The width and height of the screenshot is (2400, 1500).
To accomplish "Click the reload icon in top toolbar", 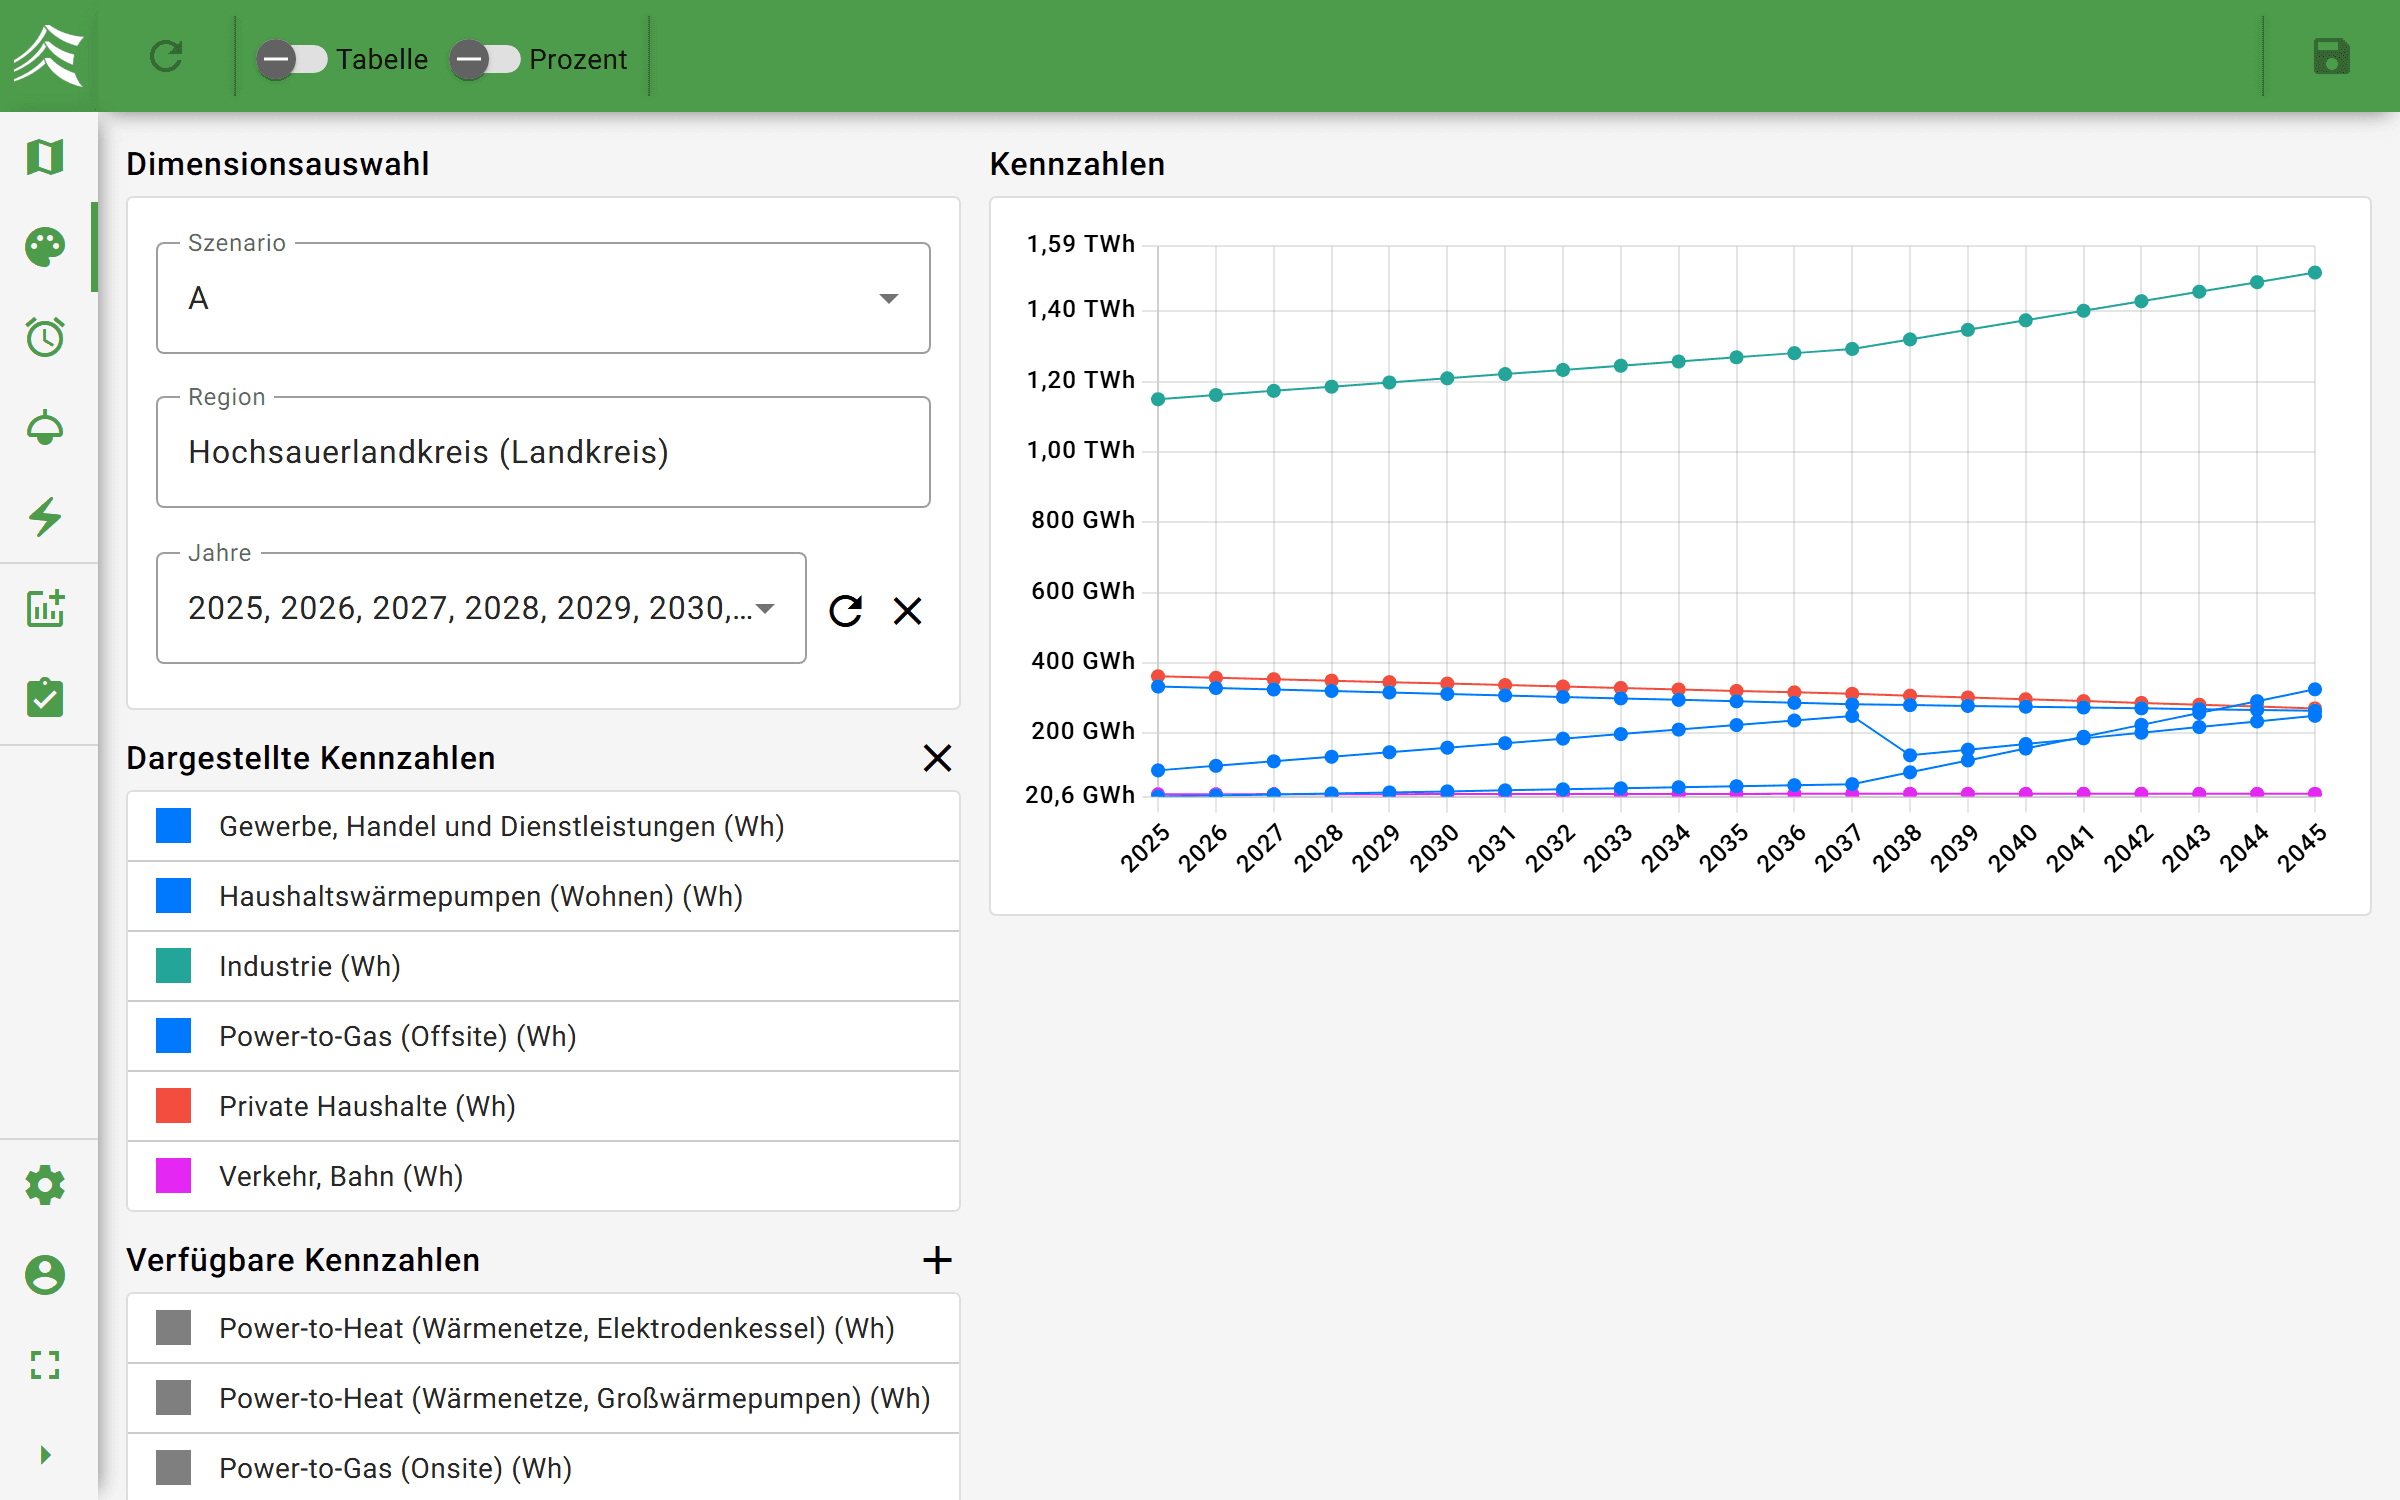I will [x=166, y=57].
